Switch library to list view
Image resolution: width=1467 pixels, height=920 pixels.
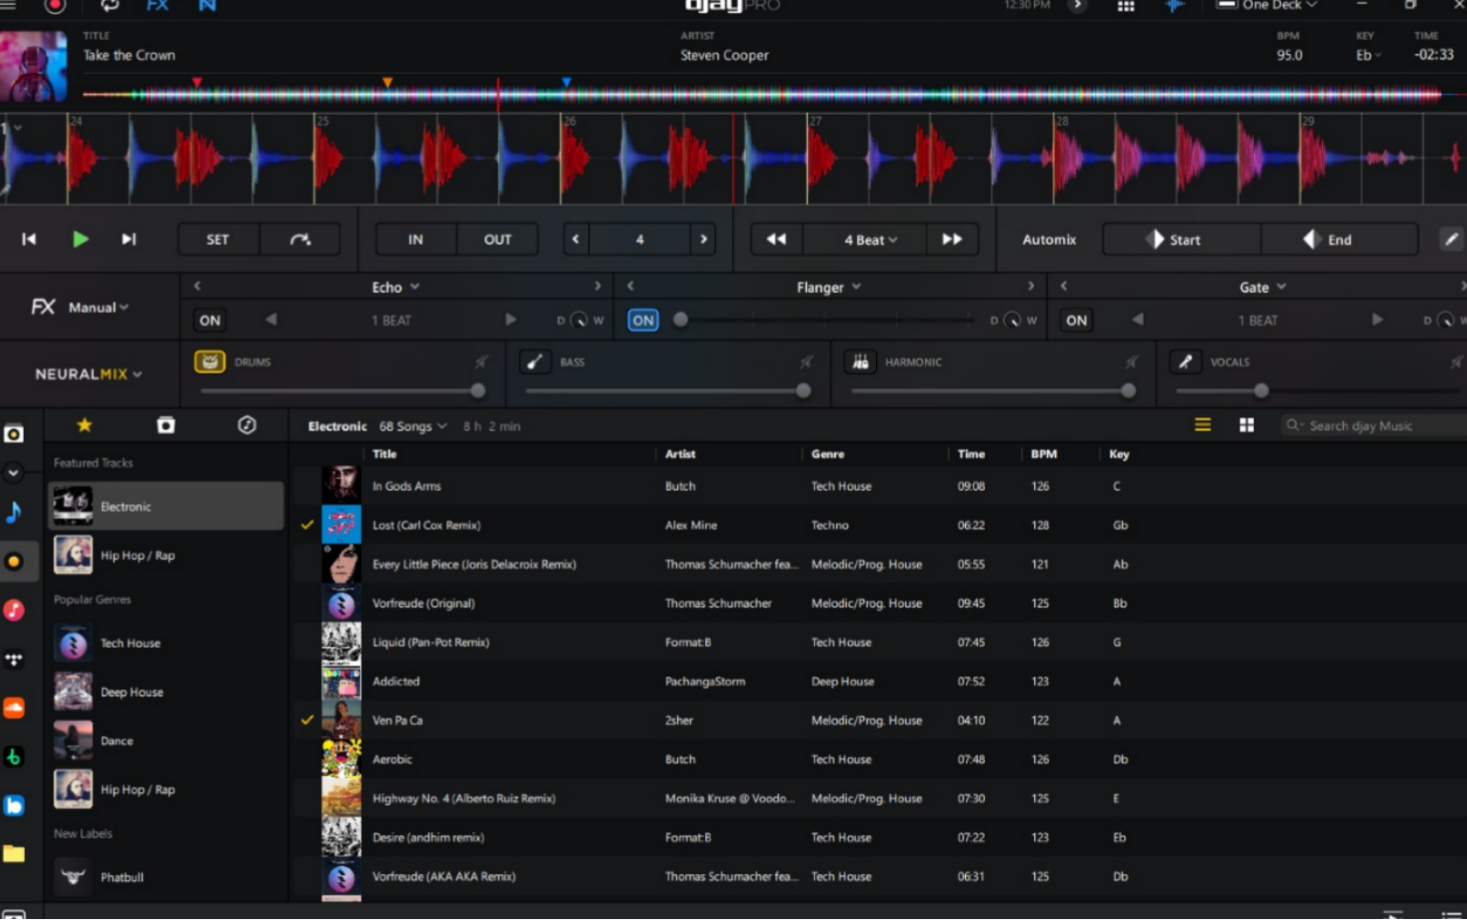point(1203,426)
